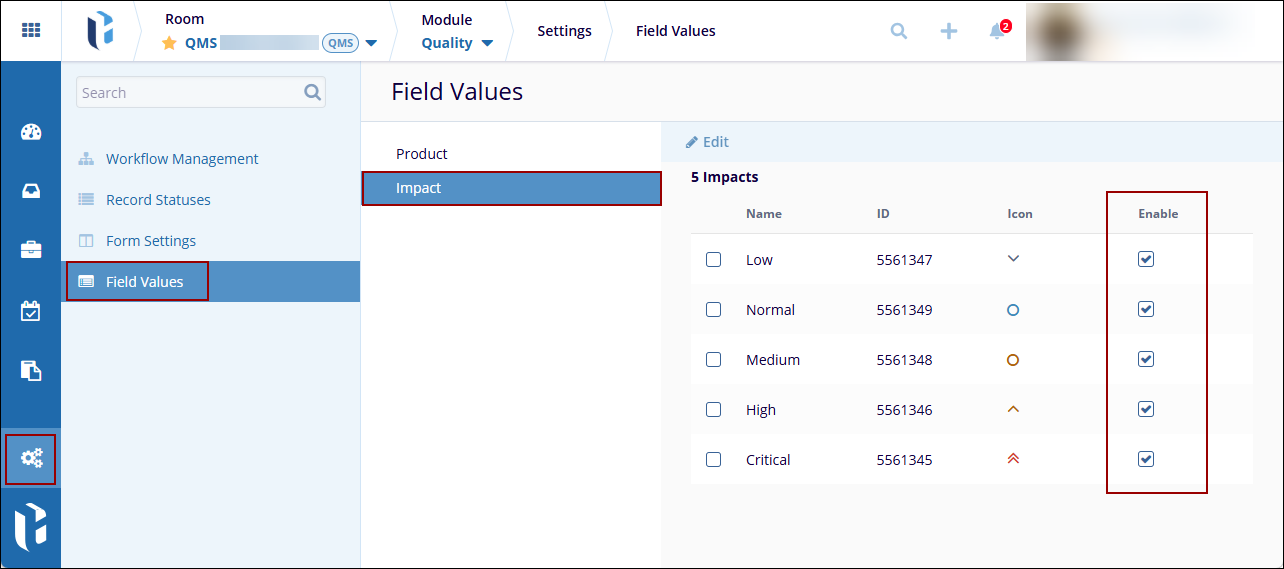This screenshot has height=569, width=1284.
Task: Click the sidebar Search input field
Action: coord(190,93)
